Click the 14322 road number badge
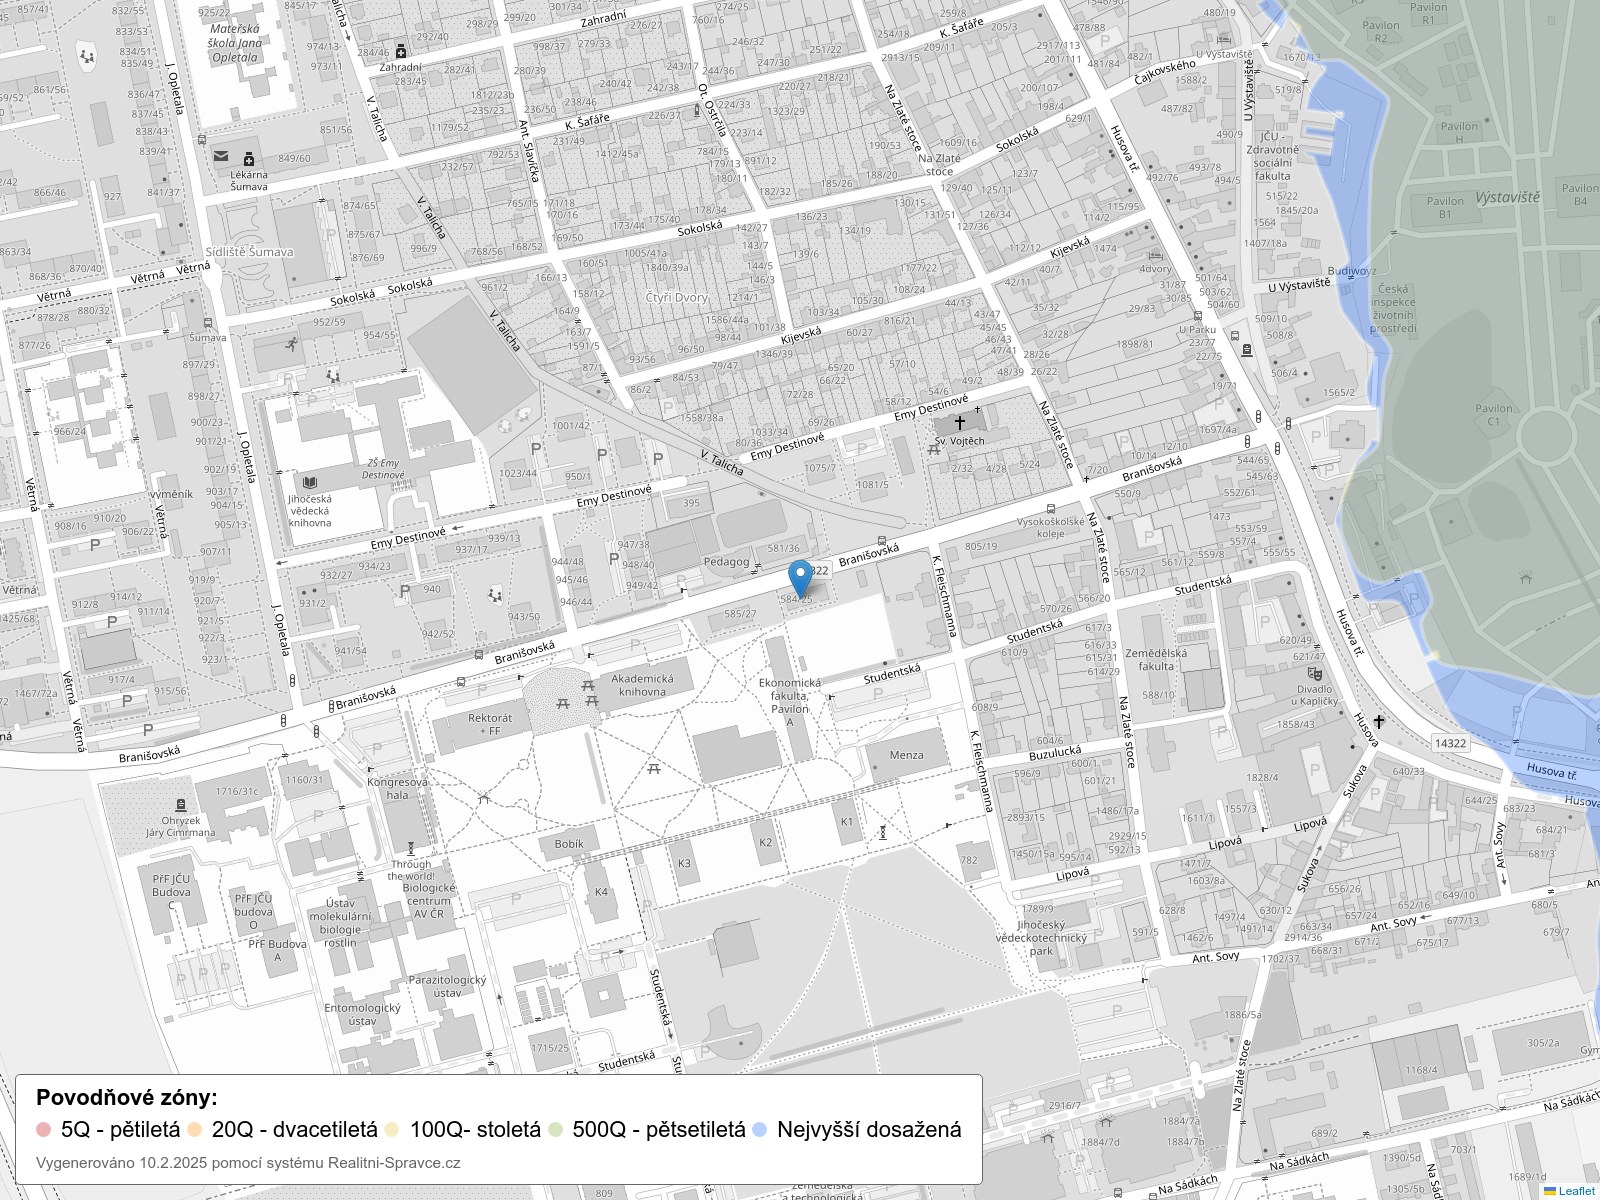 pos(1450,743)
